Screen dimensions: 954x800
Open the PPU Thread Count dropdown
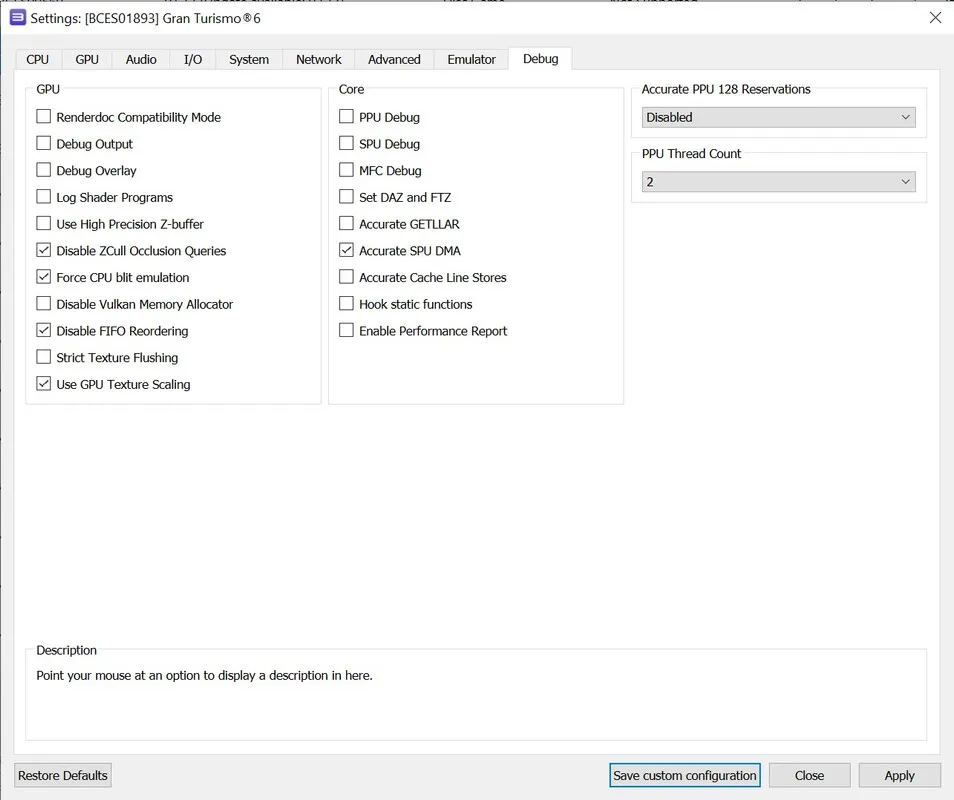point(778,182)
